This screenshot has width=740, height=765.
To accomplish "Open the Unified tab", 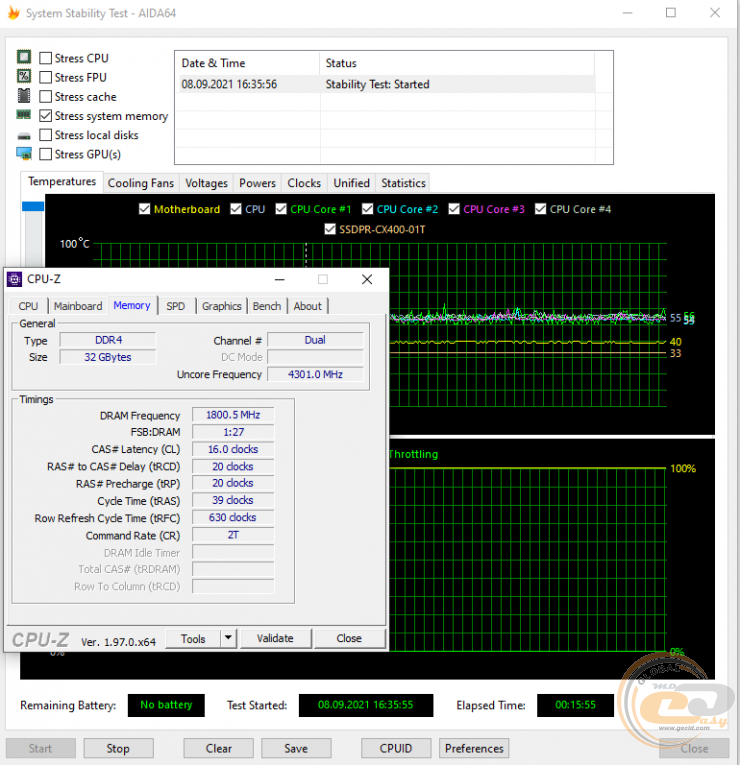I will click(x=352, y=183).
